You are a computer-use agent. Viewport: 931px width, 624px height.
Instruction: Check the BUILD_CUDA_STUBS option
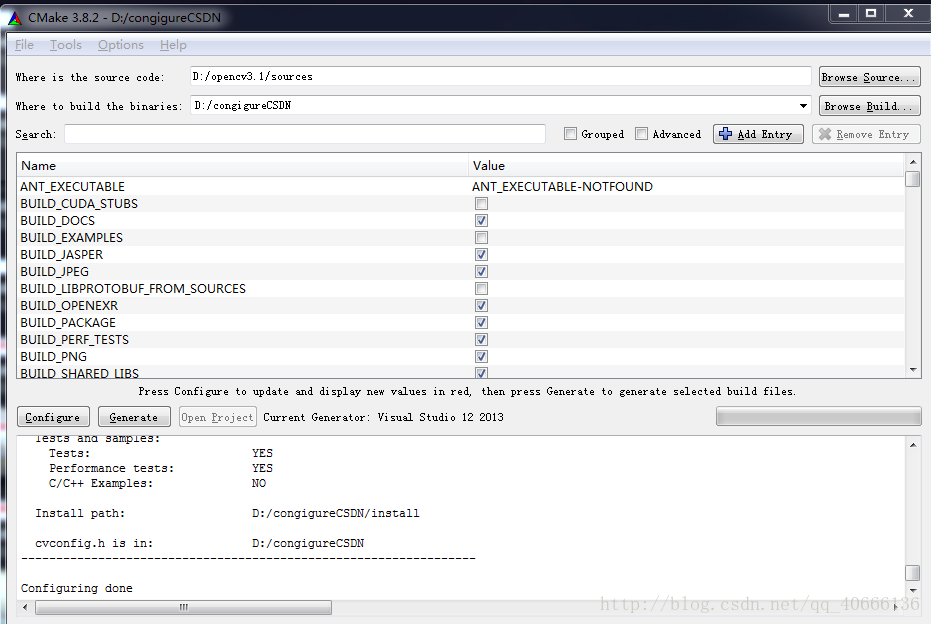tap(481, 204)
